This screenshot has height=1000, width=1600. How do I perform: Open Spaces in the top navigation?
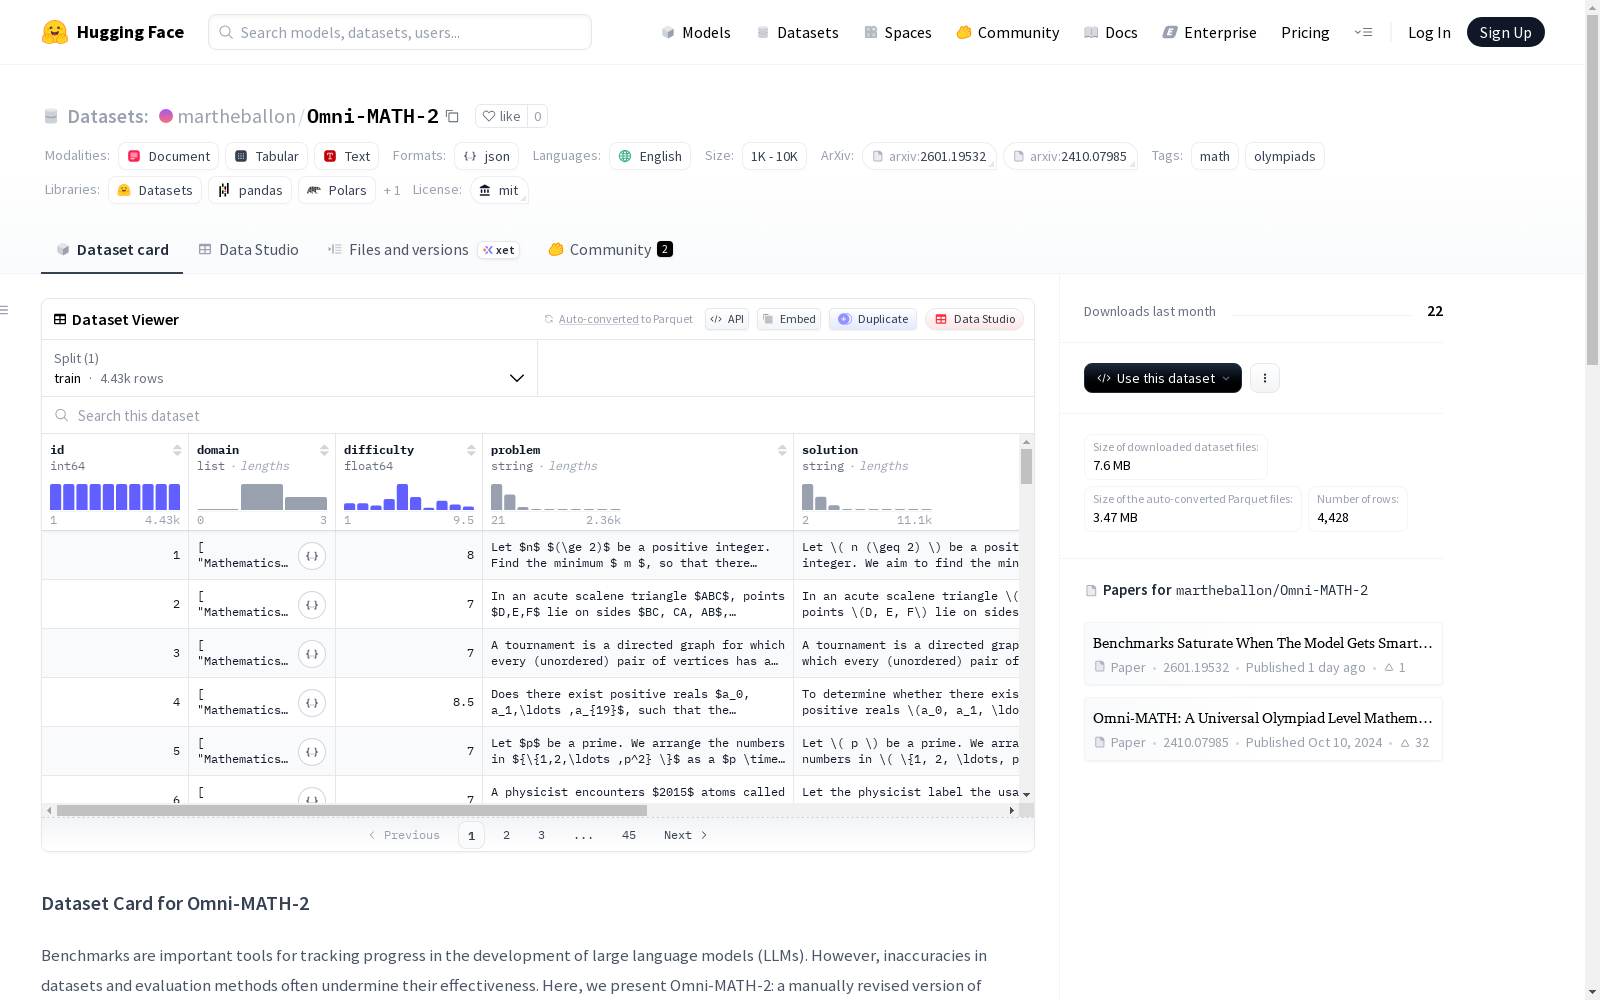(x=898, y=32)
